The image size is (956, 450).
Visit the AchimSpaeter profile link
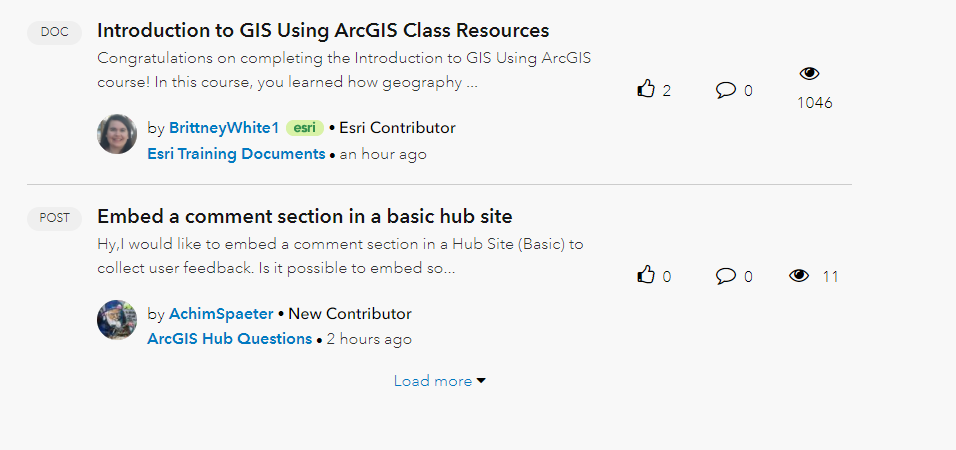pos(221,314)
